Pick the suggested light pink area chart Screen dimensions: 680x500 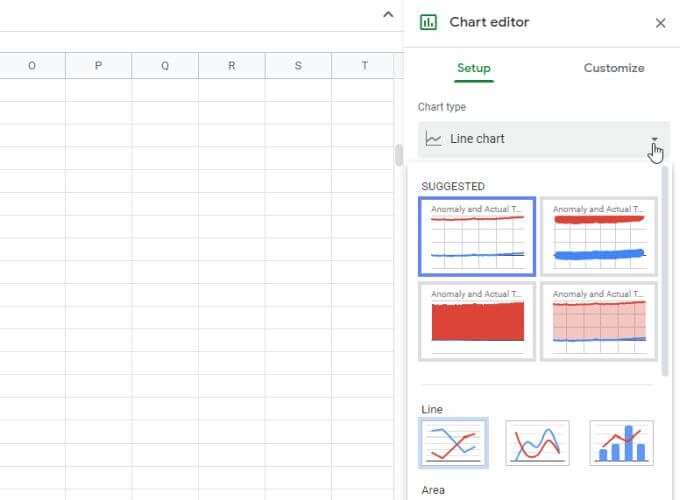click(x=599, y=321)
